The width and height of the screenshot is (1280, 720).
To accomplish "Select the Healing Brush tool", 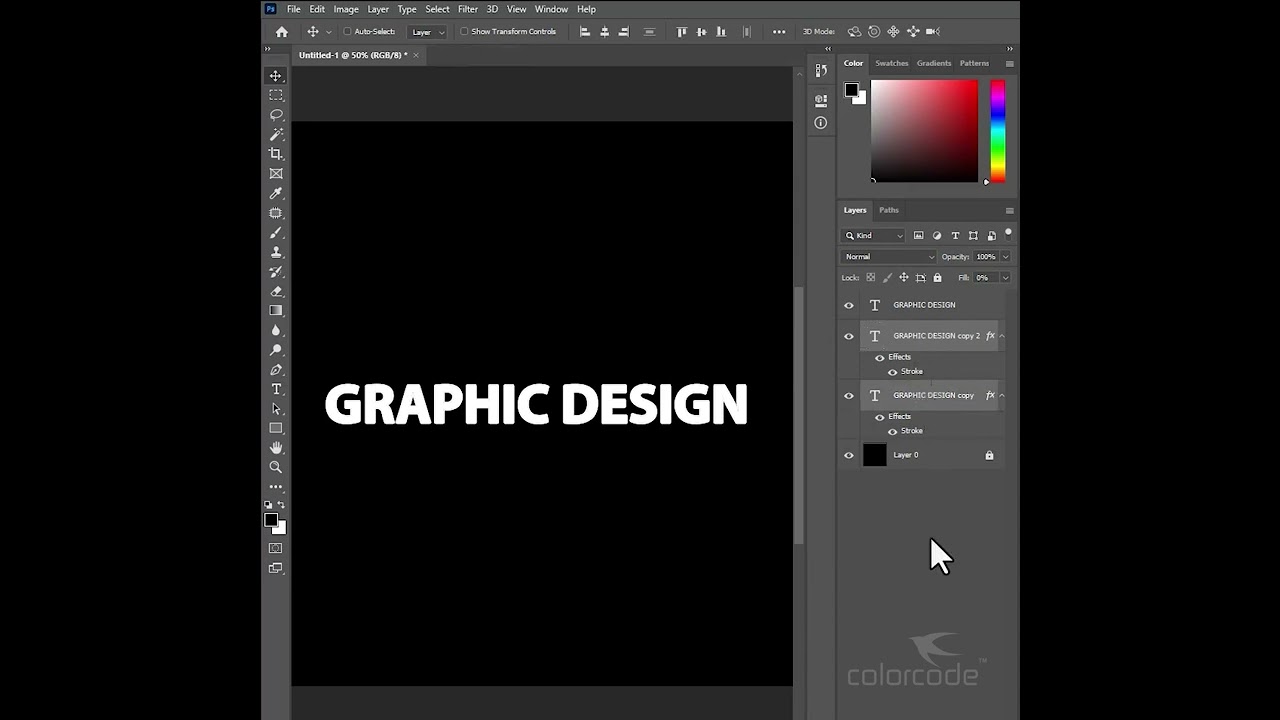I will point(276,213).
